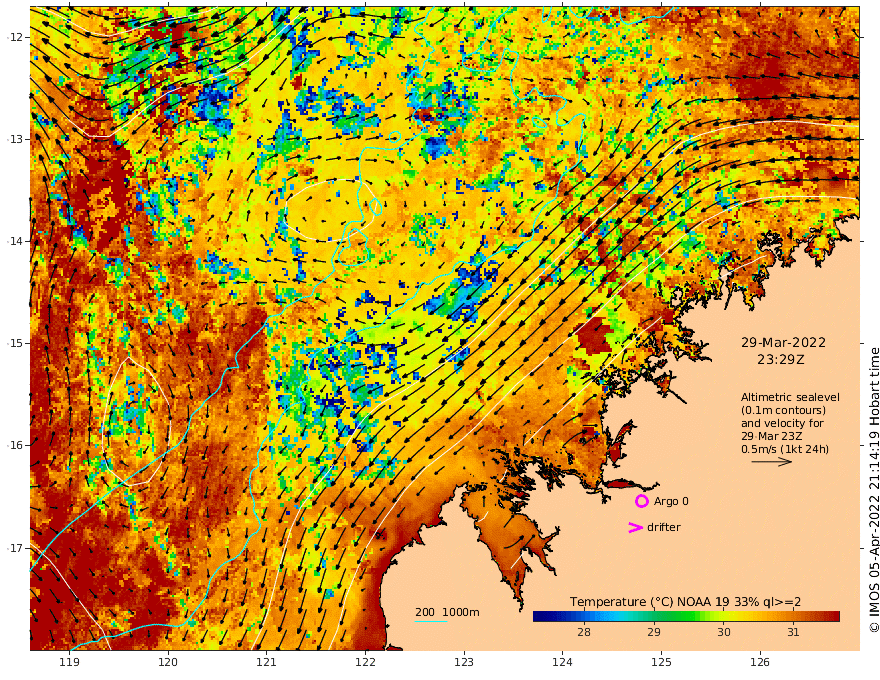Viewport: 880px width, 680px height.
Task: Click the 'drifter' legend label
Action: pos(664,527)
